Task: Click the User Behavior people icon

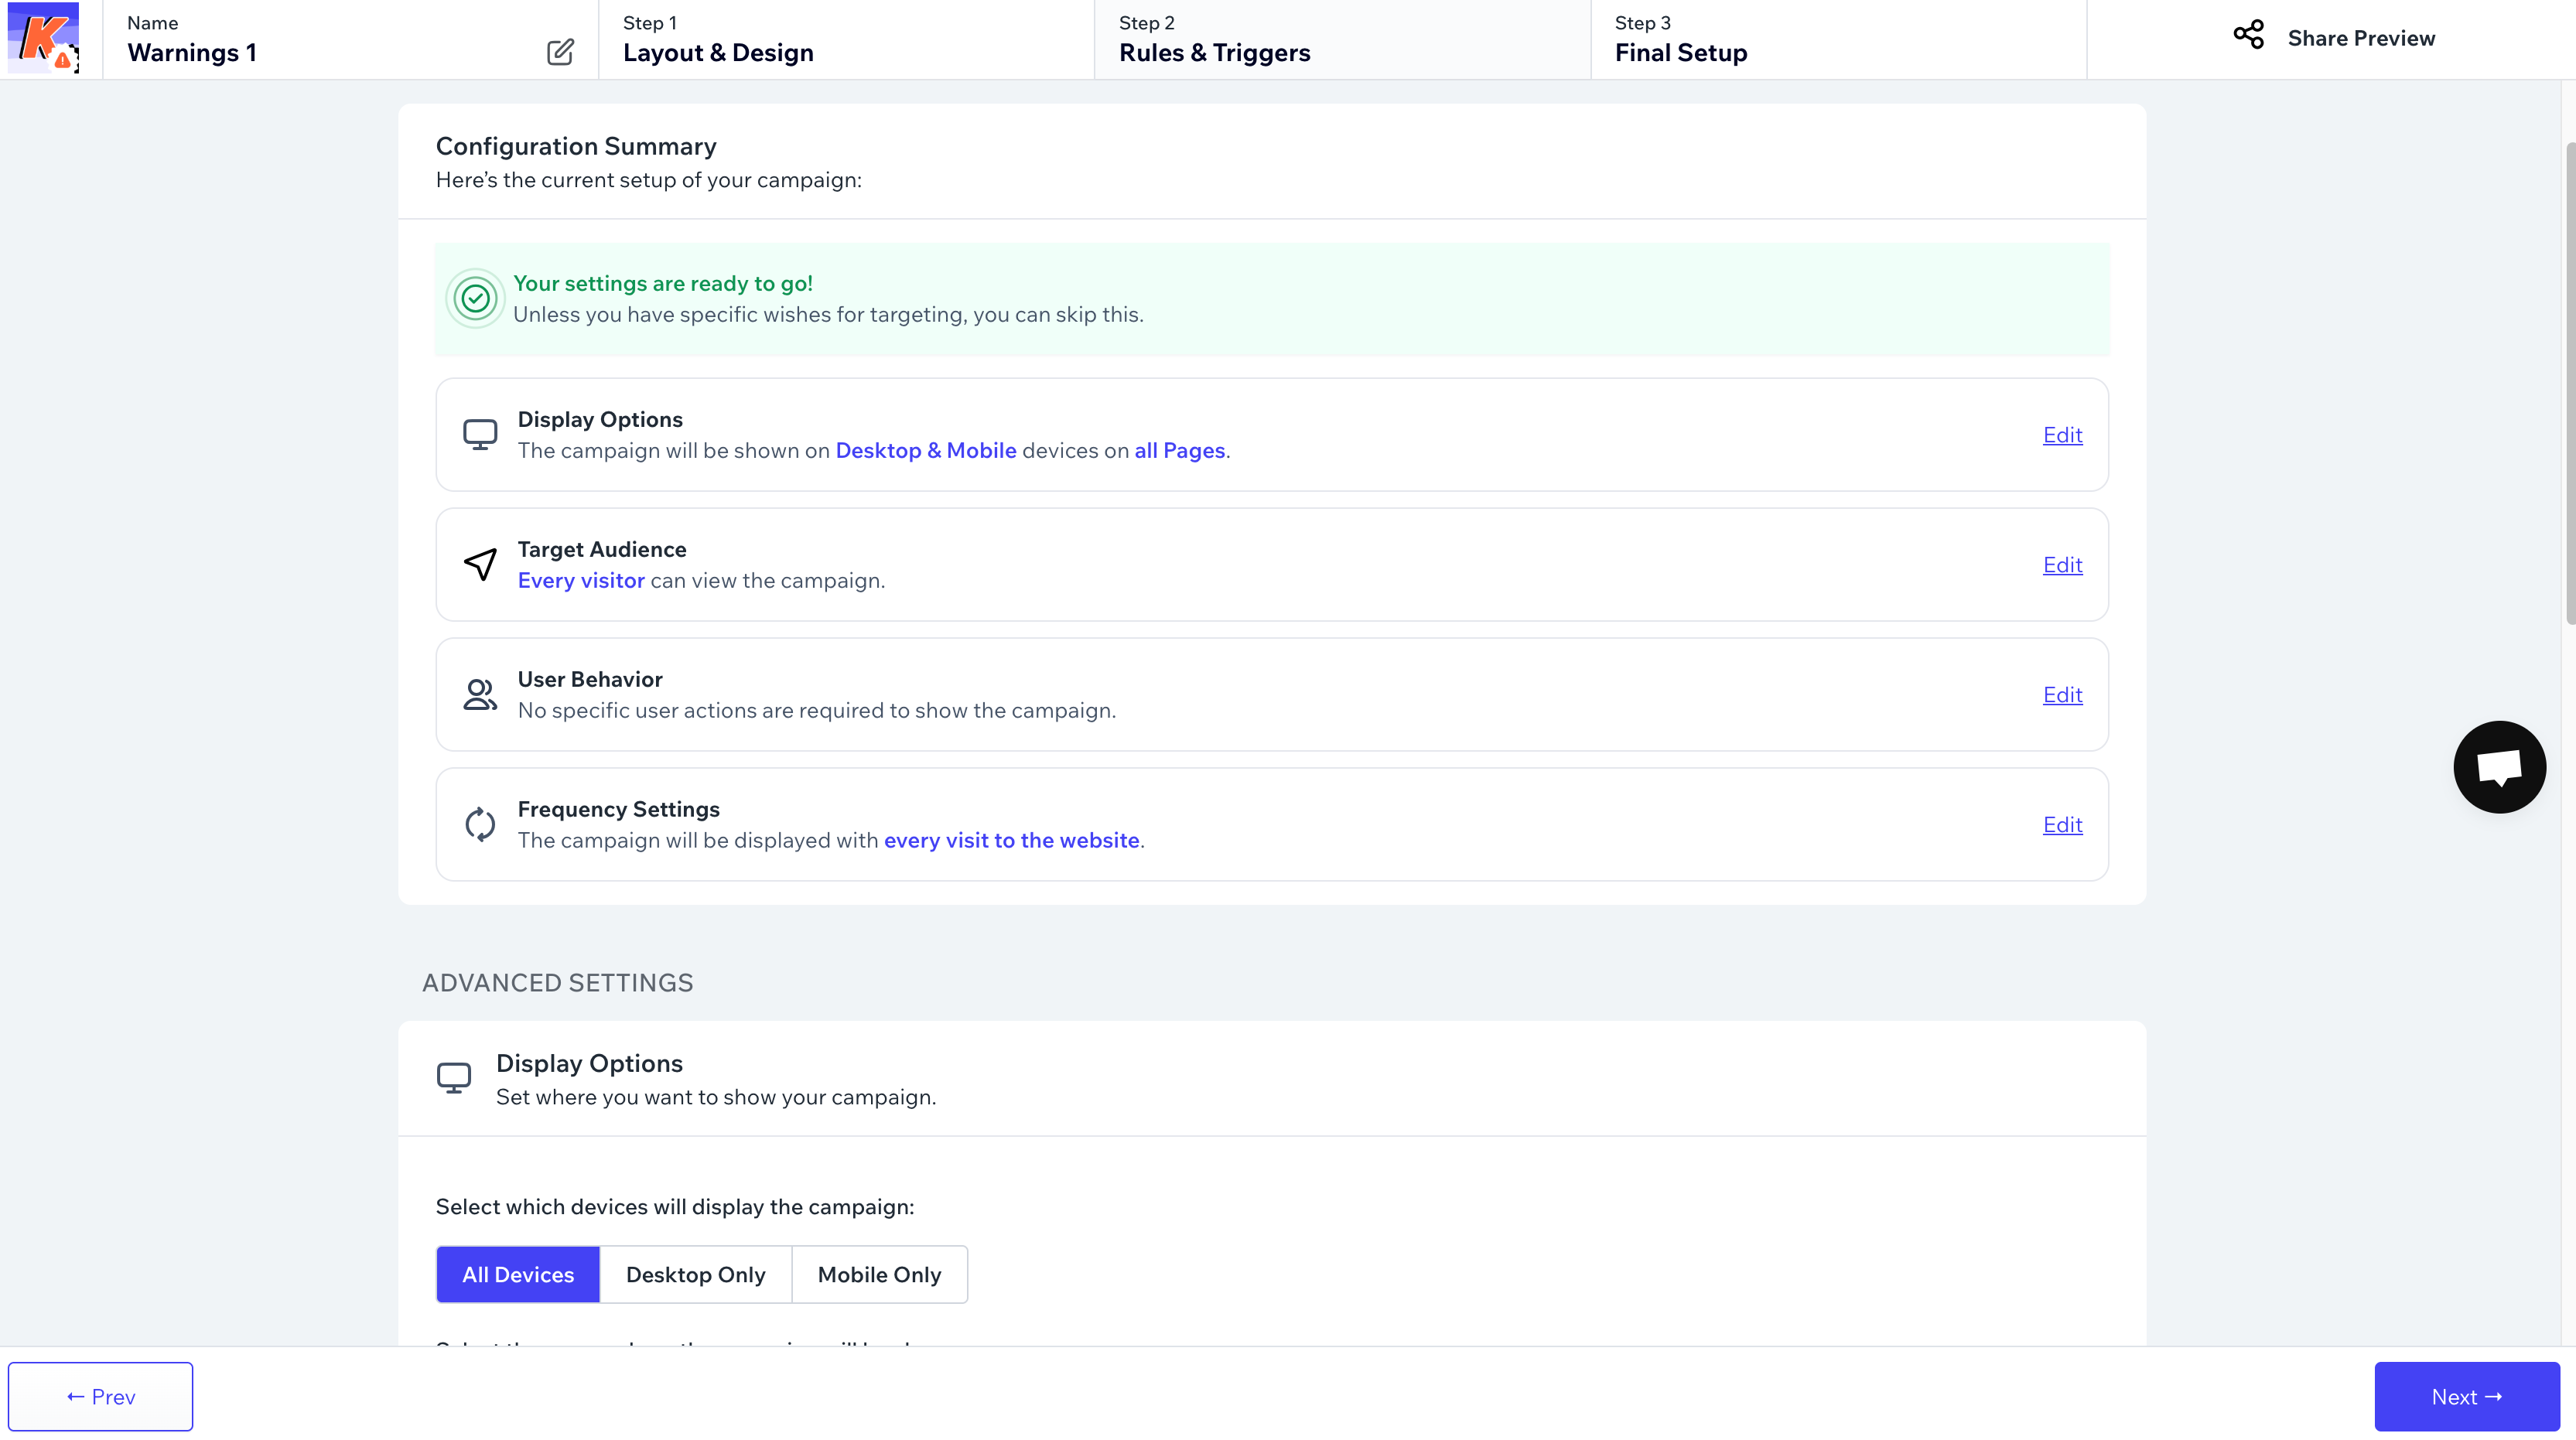Action: click(x=480, y=695)
